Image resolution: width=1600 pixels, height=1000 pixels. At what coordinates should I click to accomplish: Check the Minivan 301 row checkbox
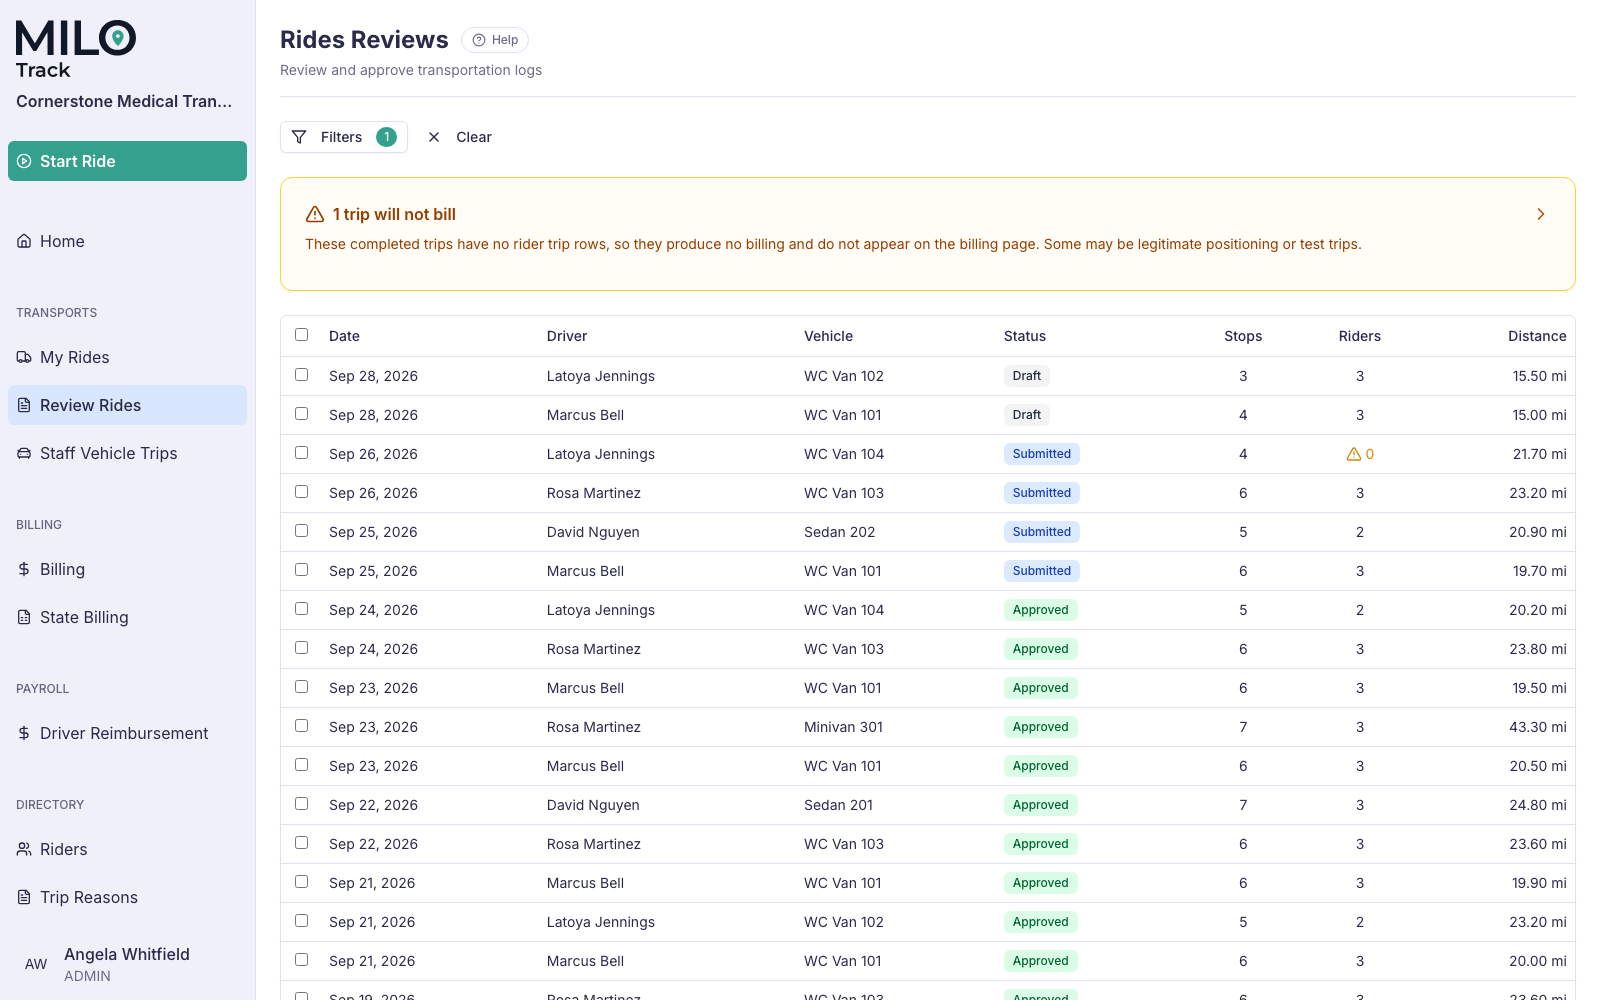(x=302, y=726)
